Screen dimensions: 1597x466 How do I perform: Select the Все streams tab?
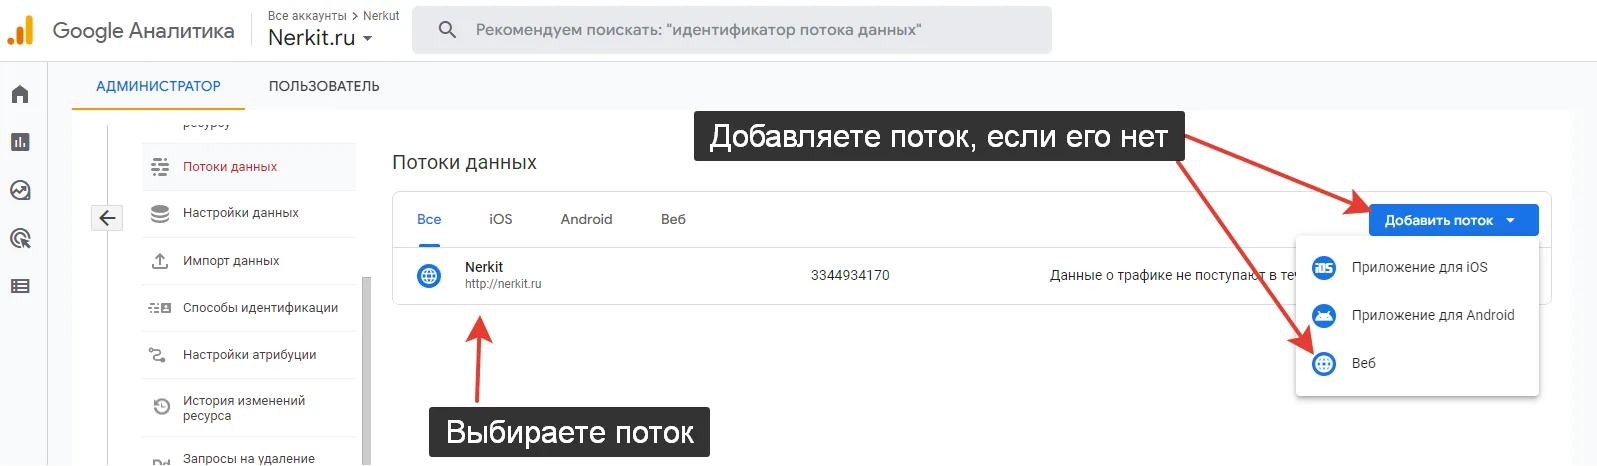[x=429, y=219]
